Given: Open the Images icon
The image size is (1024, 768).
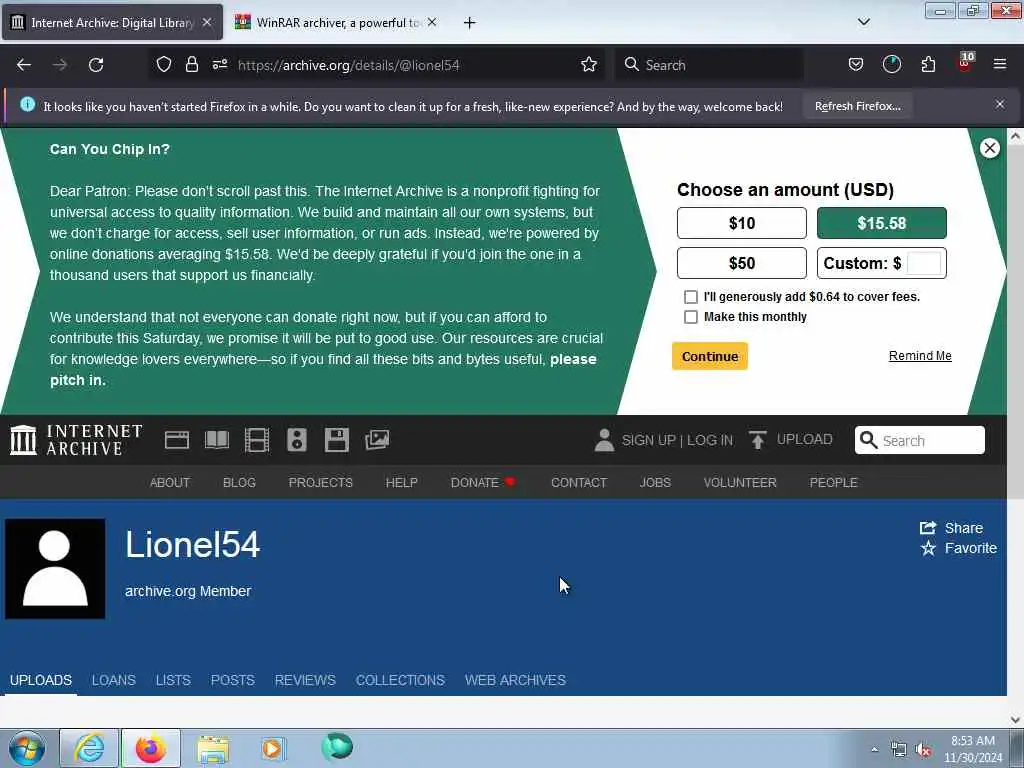Looking at the screenshot, I should click(x=377, y=440).
